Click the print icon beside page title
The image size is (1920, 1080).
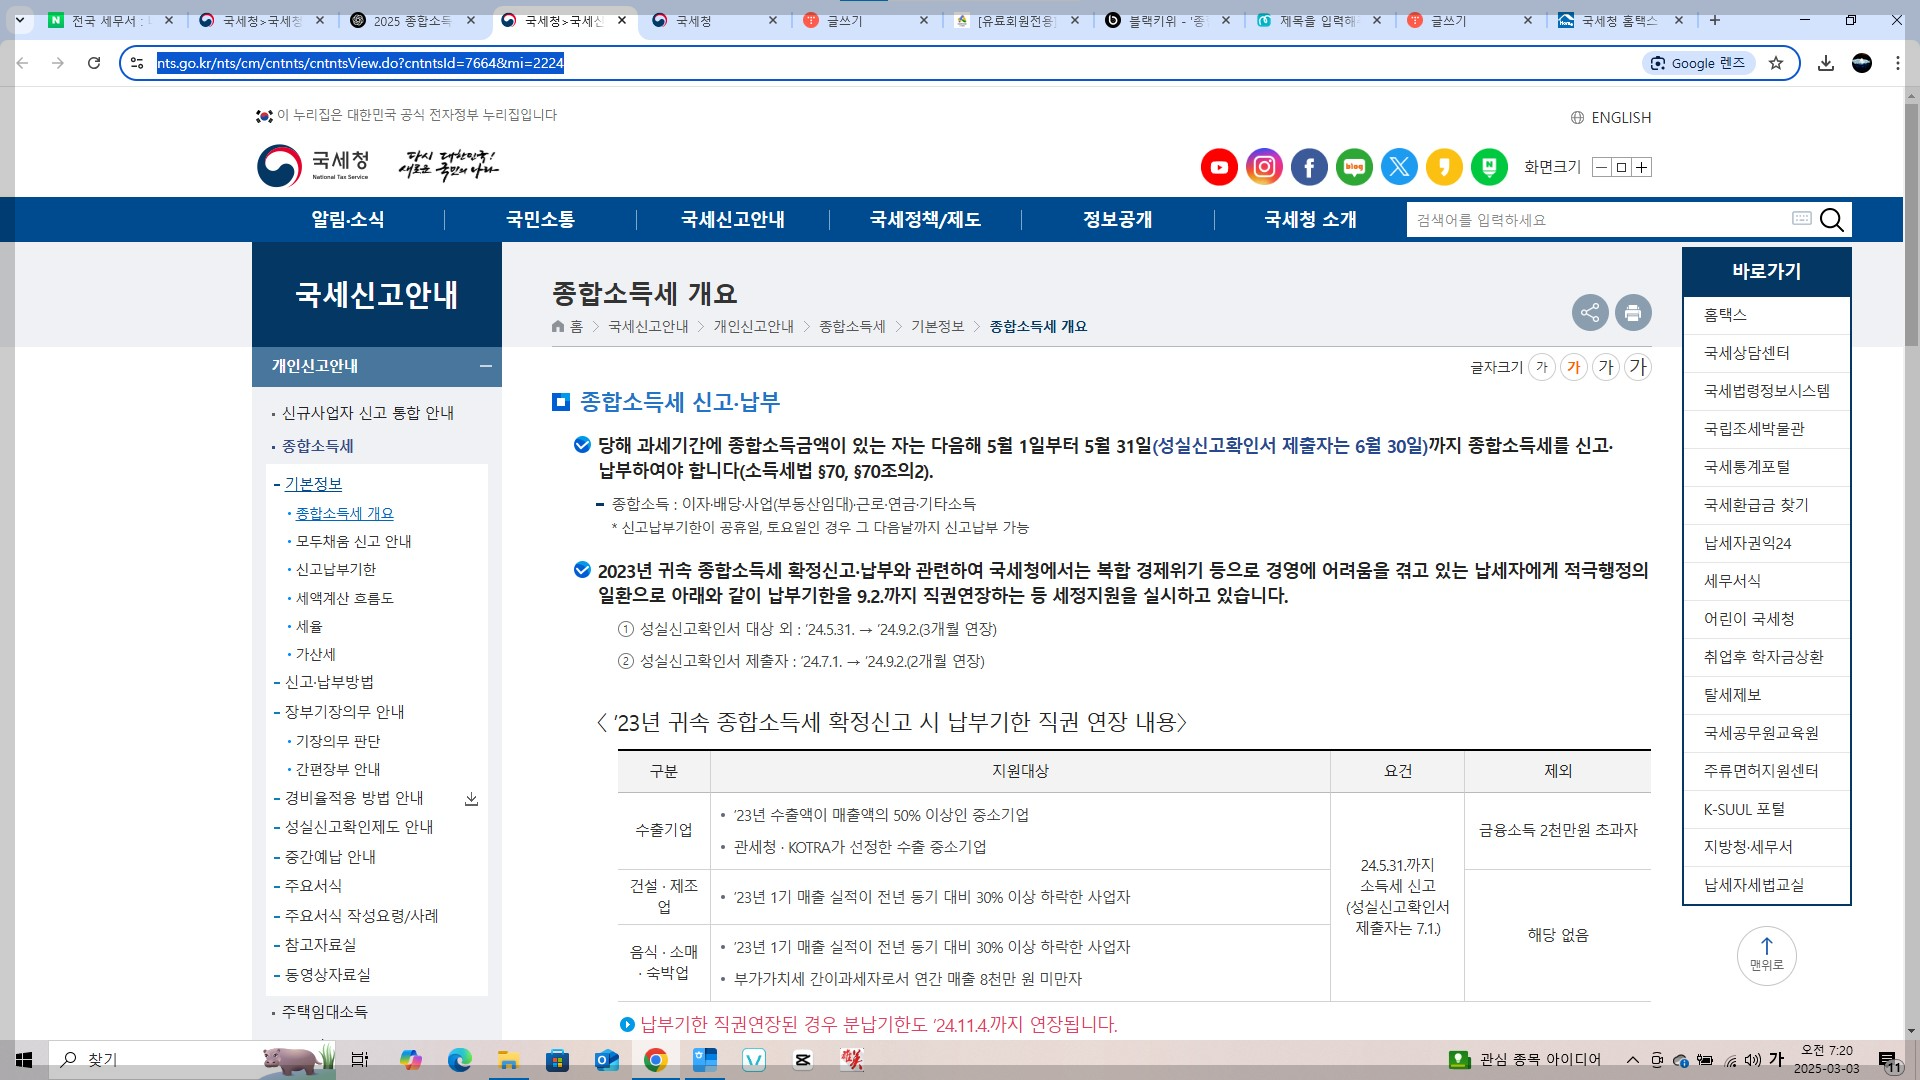point(1633,313)
